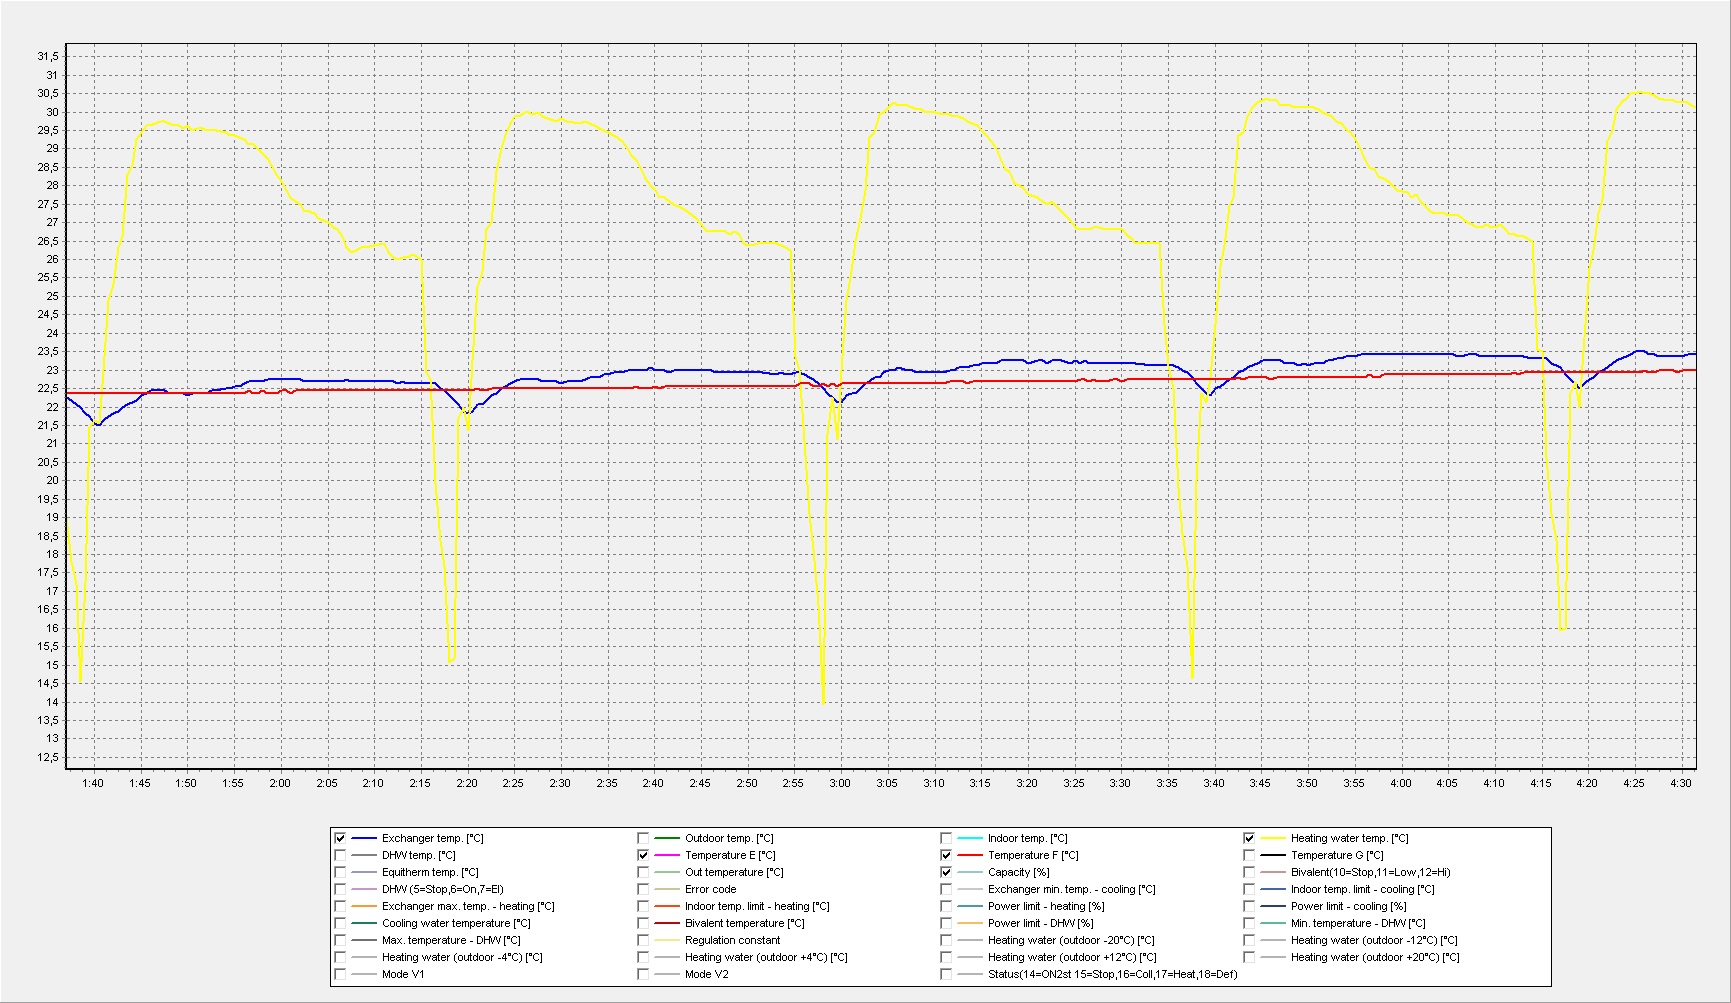
Task: Check Heating water (outdoor -20°C) box
Action: [946, 940]
